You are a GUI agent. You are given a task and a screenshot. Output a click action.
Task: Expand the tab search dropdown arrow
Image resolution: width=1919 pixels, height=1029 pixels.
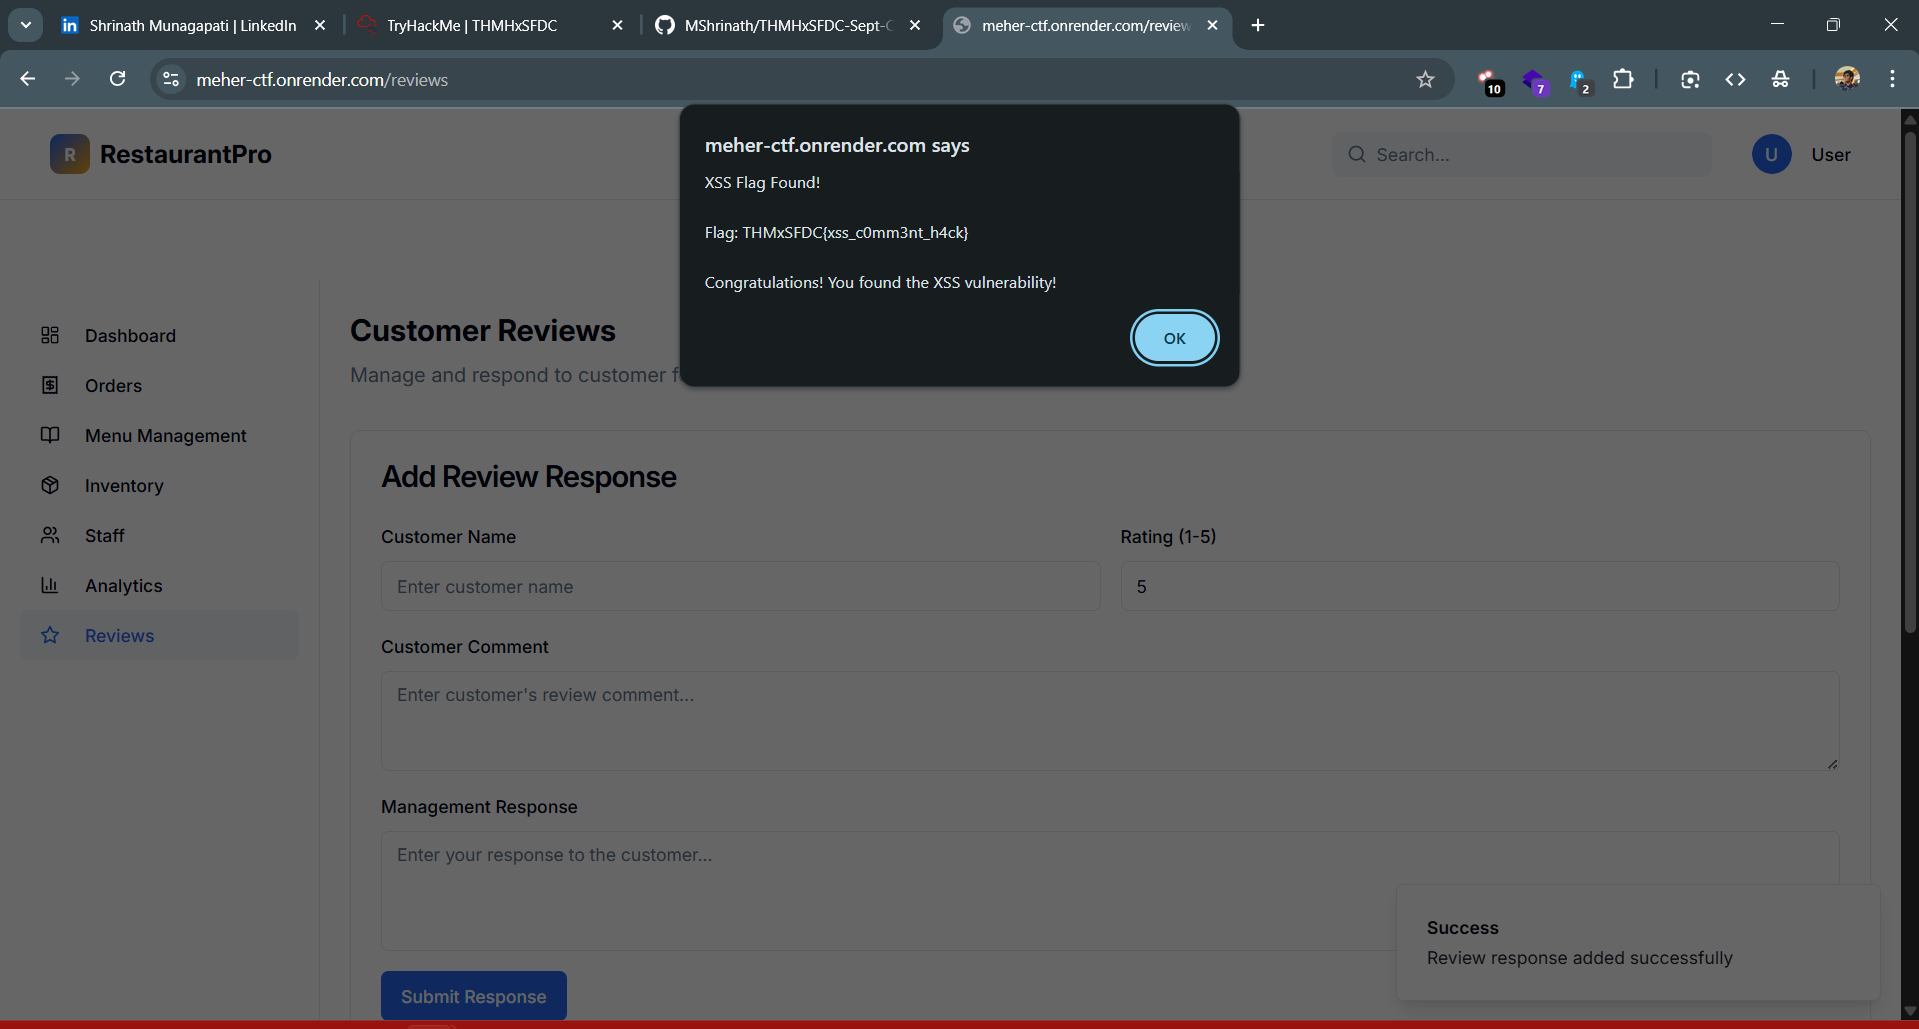tap(25, 25)
